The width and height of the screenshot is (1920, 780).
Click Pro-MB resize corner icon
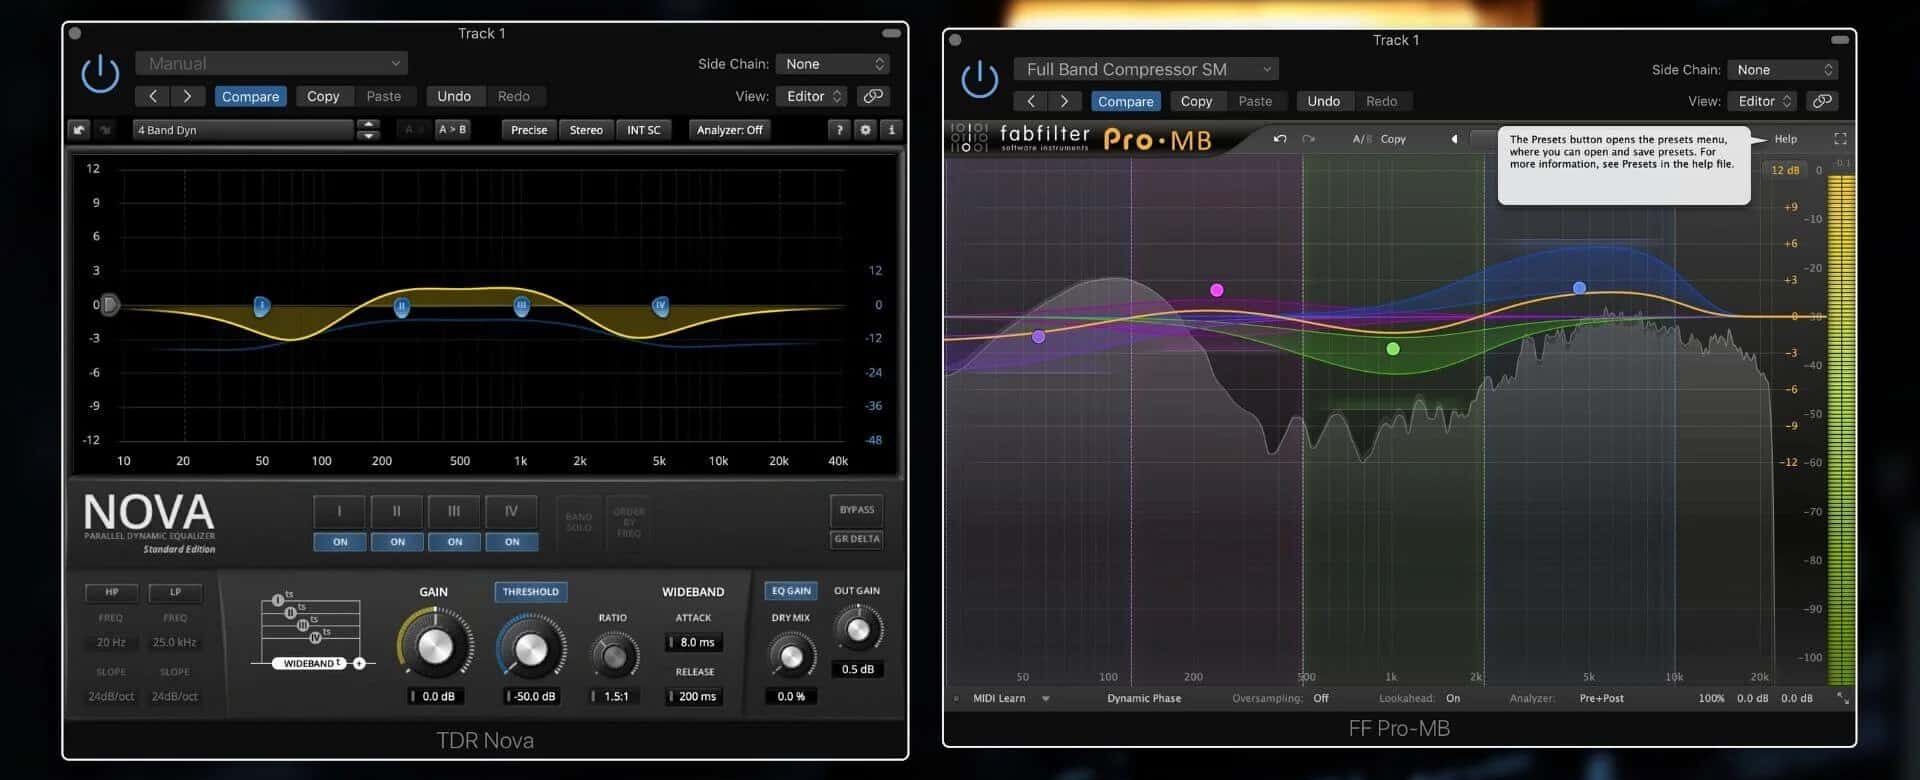pos(1842,698)
